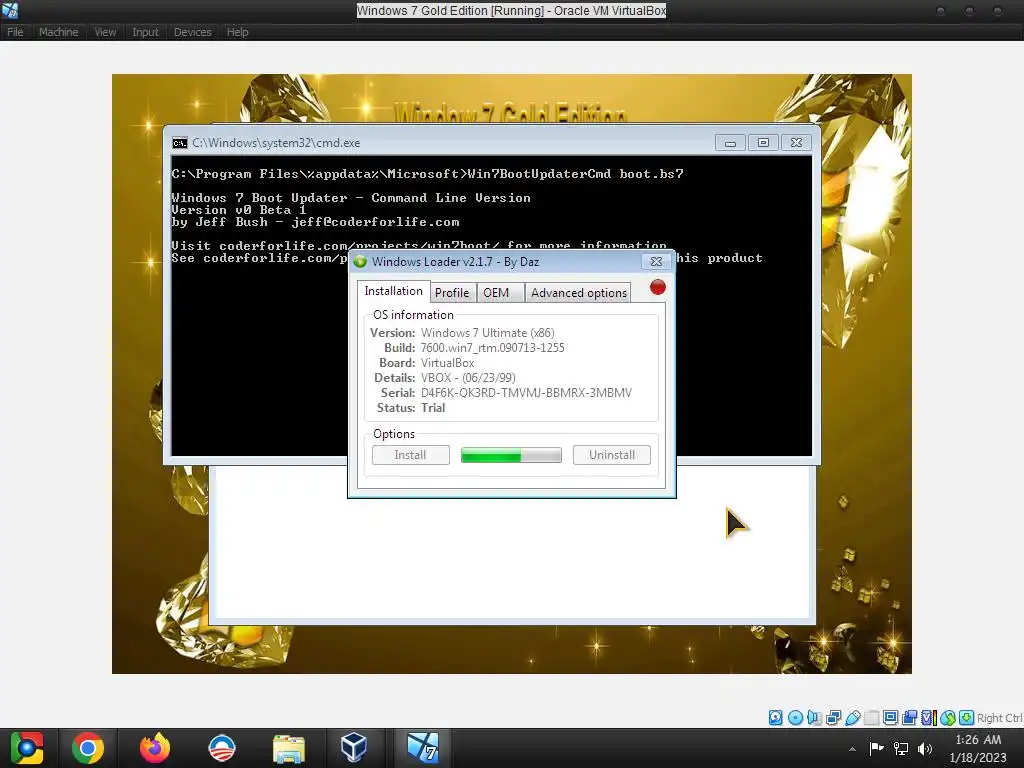Click the Board value VirtualBox
The height and width of the screenshot is (768, 1024).
click(x=447, y=363)
